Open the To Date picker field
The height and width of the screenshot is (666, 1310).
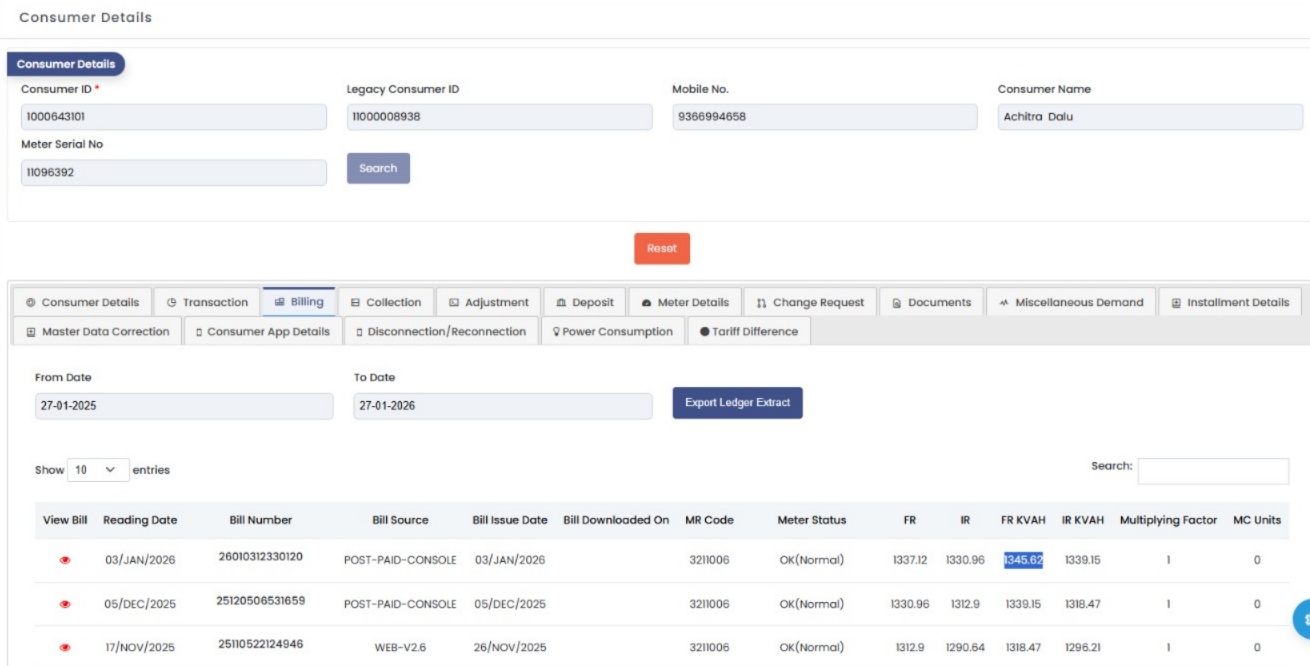(x=503, y=406)
